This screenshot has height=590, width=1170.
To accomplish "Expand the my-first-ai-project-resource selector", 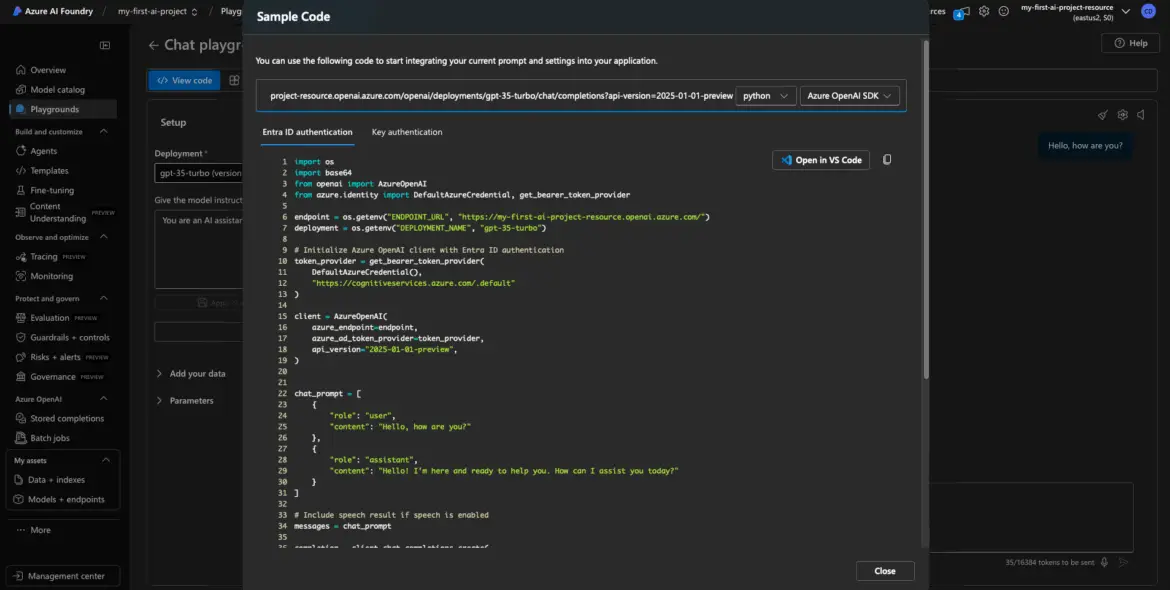I will click(x=1125, y=11).
